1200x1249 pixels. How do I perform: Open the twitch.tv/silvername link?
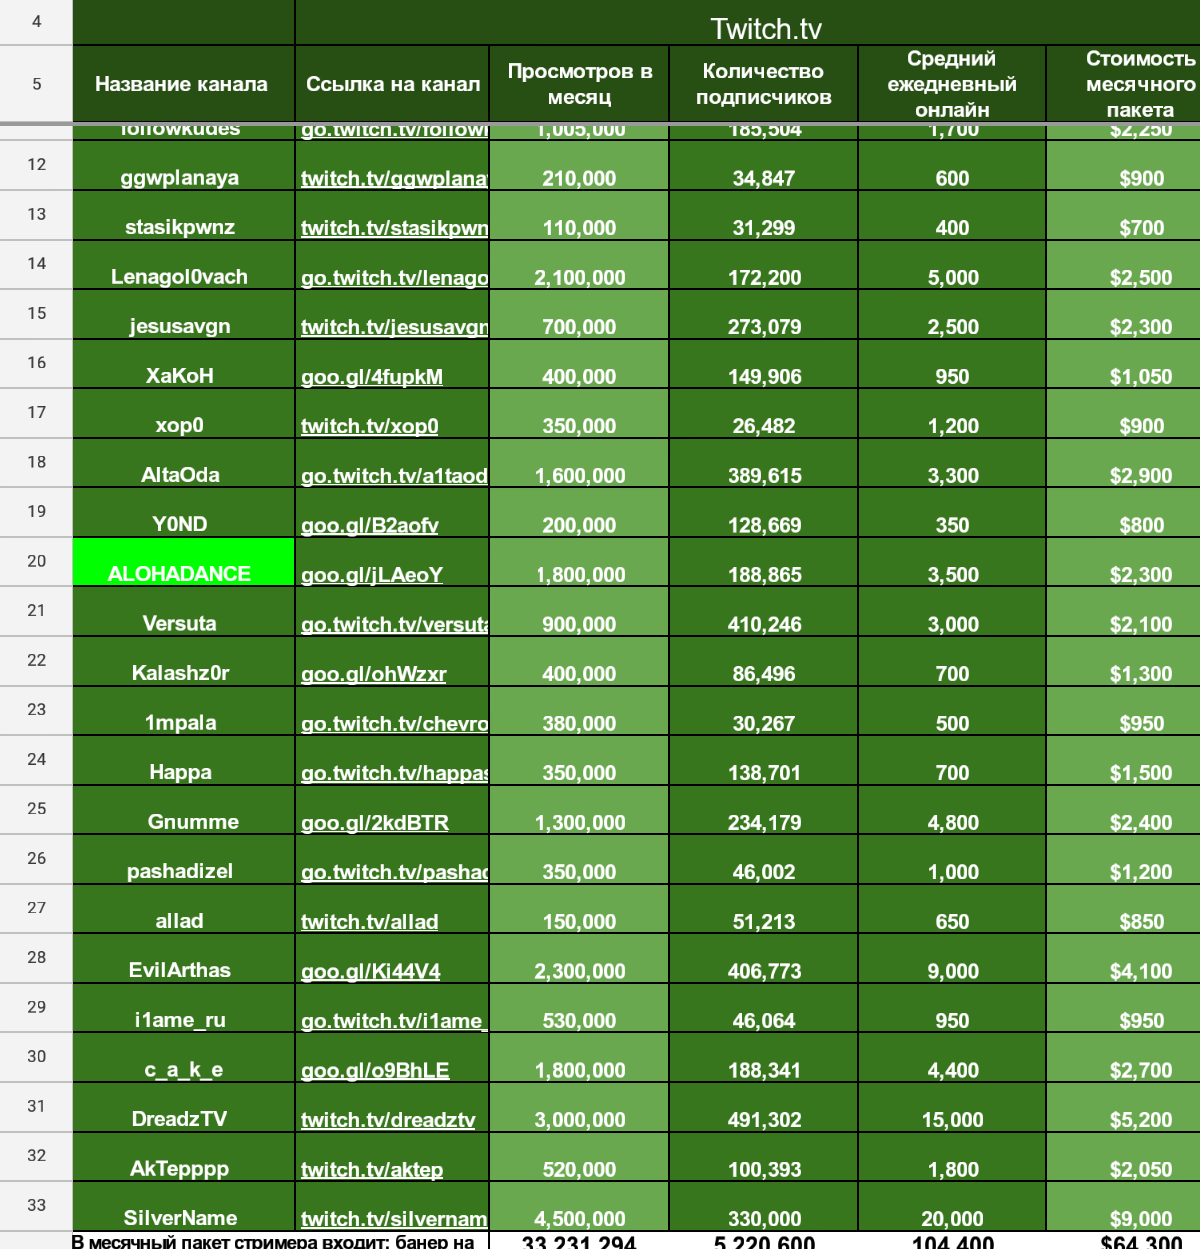pyautogui.click(x=394, y=1219)
